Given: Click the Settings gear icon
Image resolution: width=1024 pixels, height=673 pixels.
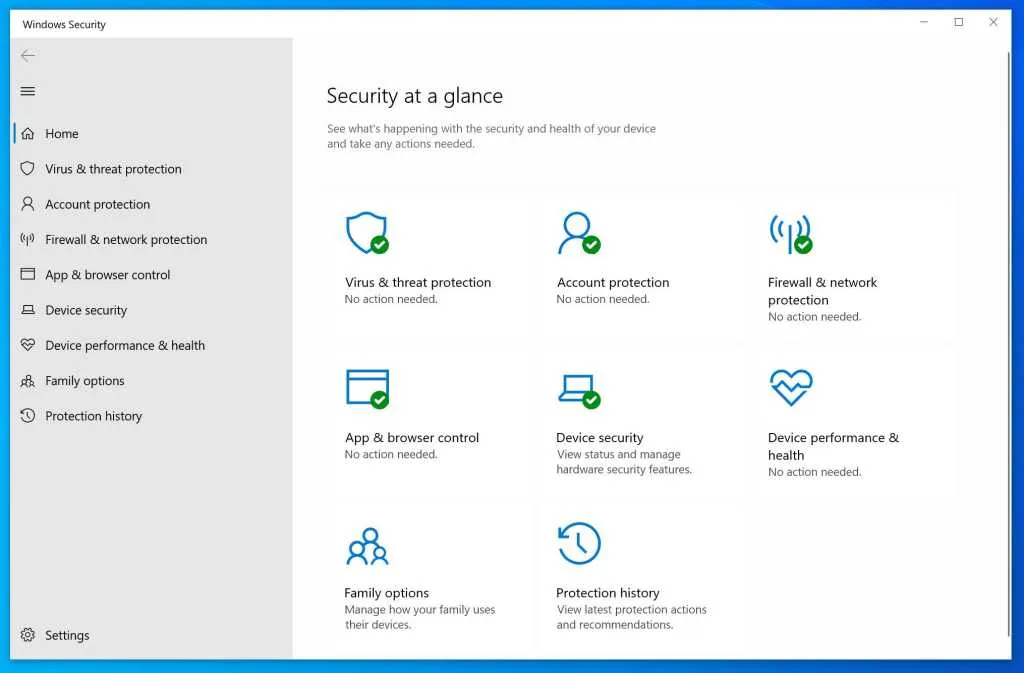Looking at the screenshot, I should [x=27, y=635].
